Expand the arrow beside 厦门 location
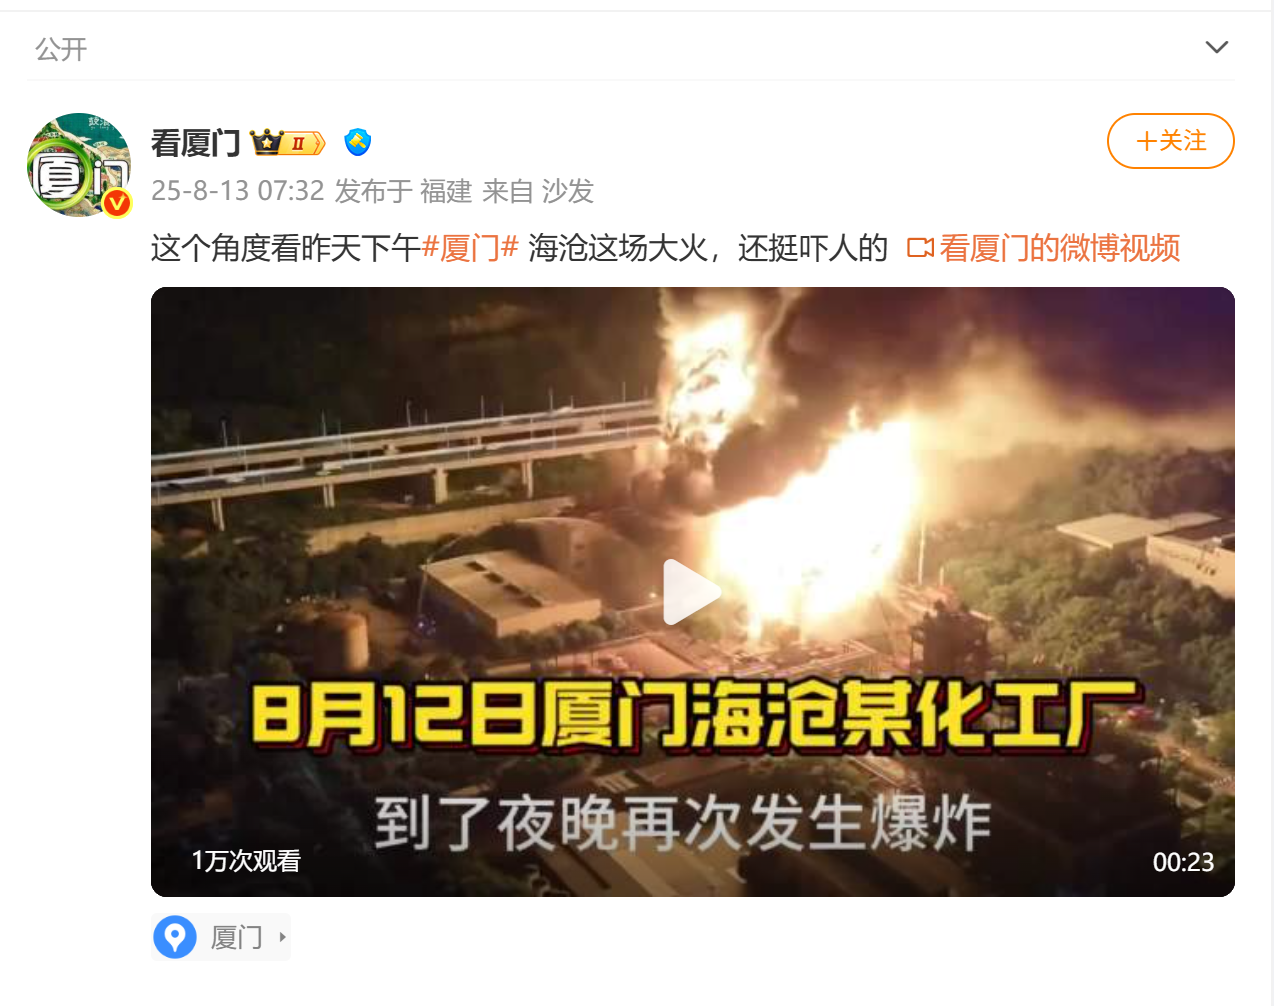This screenshot has width=1274, height=1006. click(283, 937)
